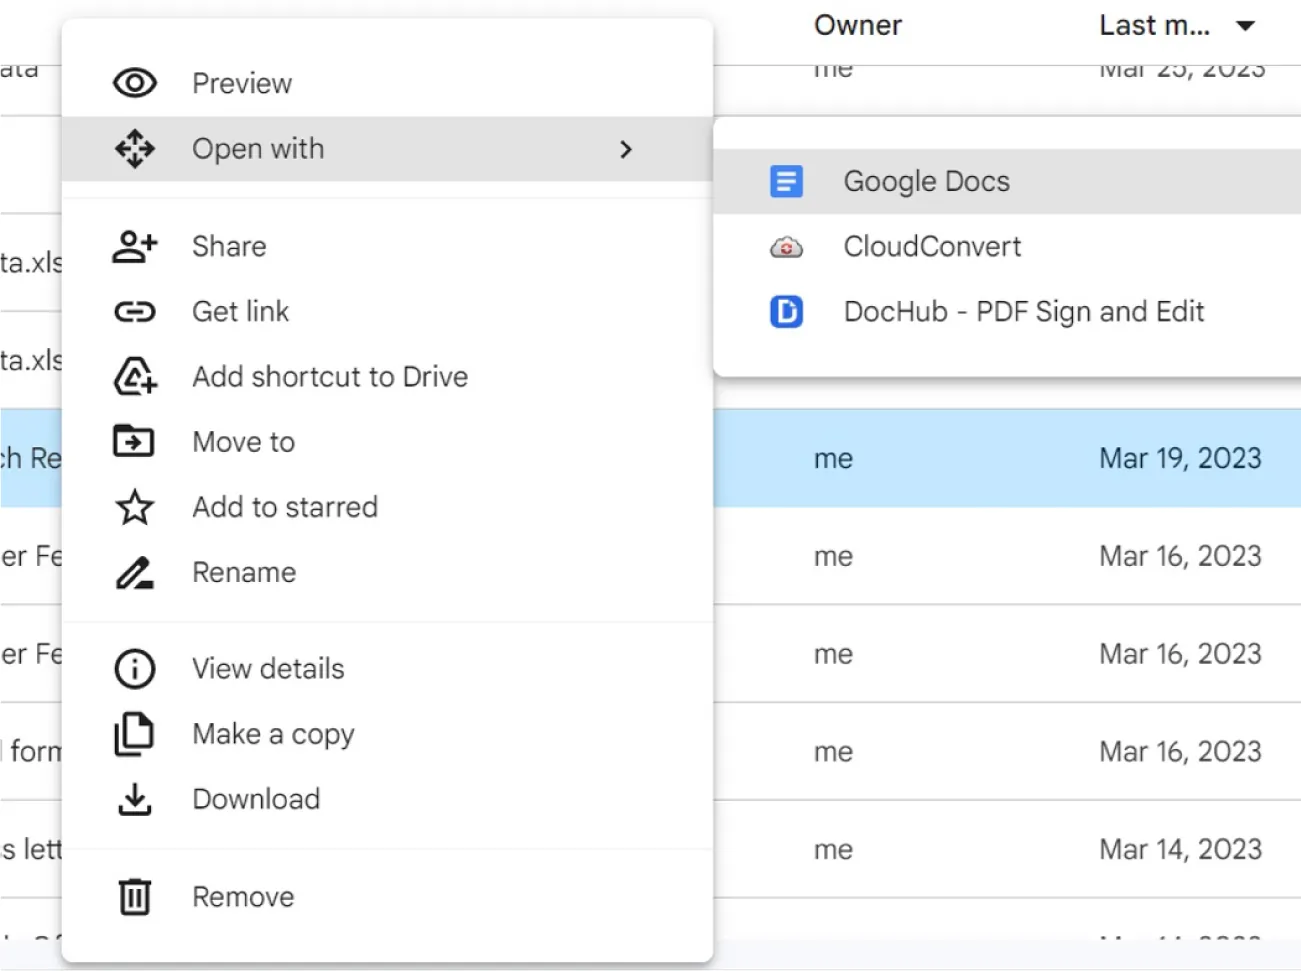
Task: Click the DocHub icon
Action: [x=787, y=311]
